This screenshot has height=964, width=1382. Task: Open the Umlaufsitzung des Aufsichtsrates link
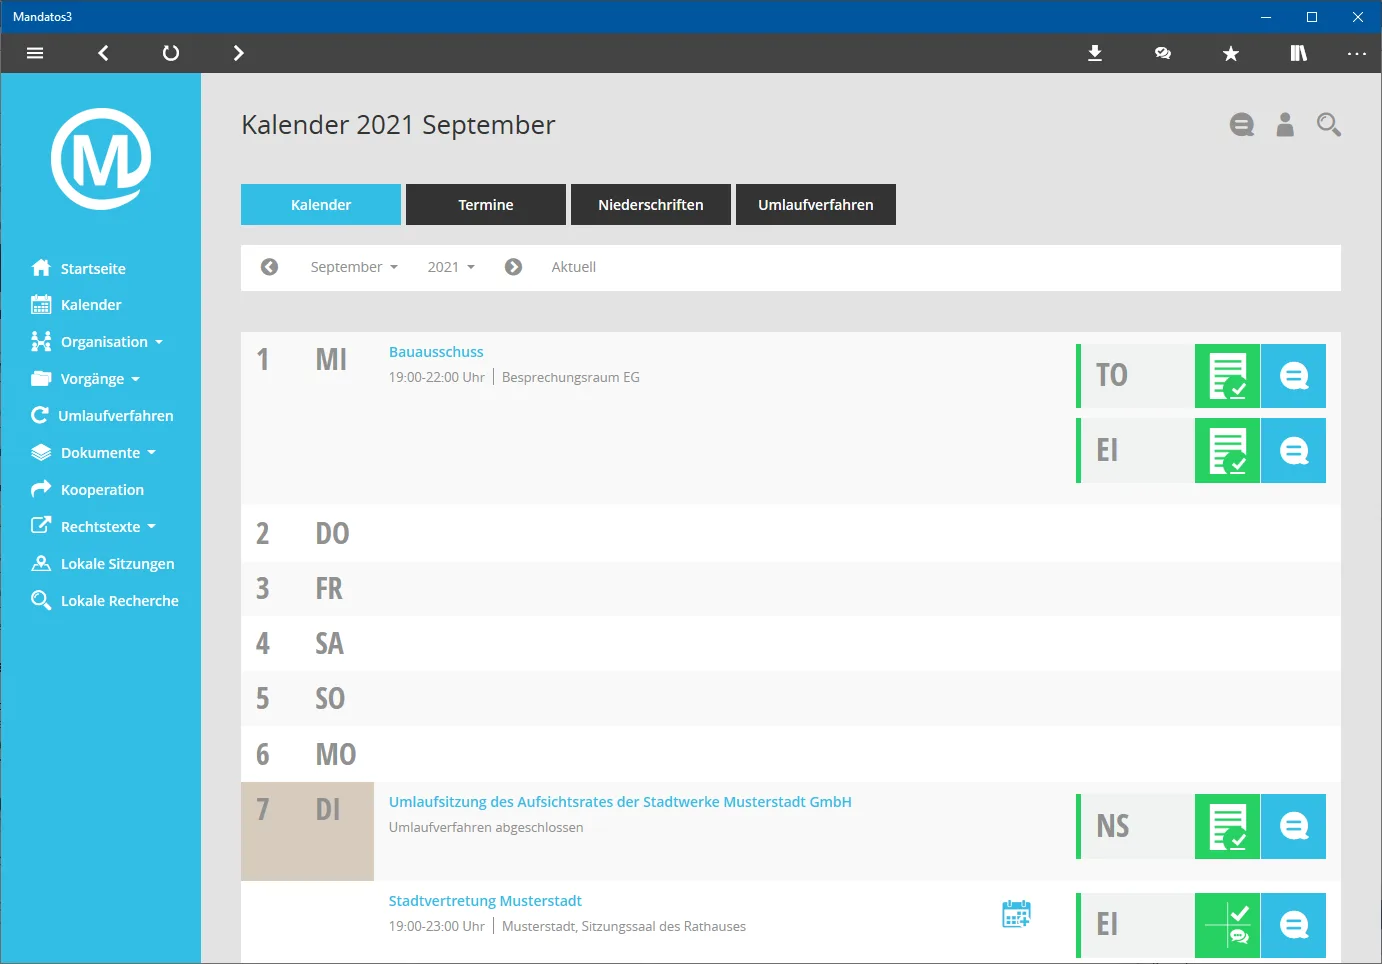click(620, 802)
